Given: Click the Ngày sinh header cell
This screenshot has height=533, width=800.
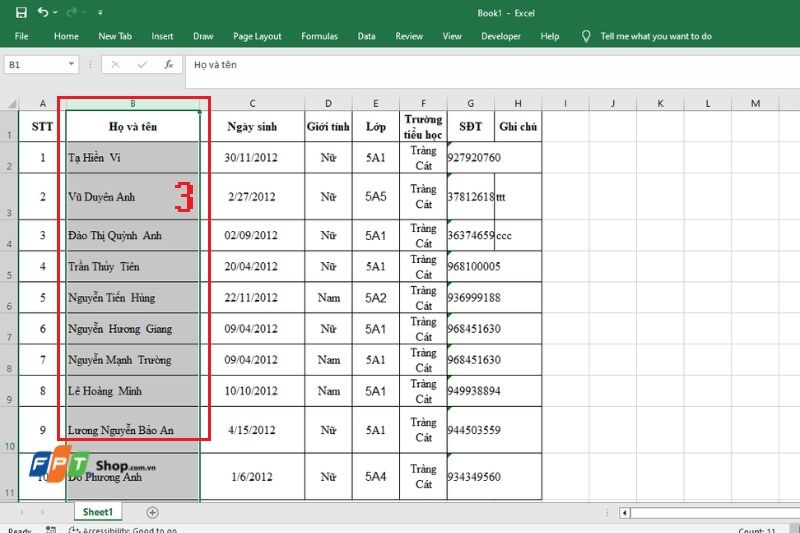Looking at the screenshot, I should pyautogui.click(x=252, y=126).
